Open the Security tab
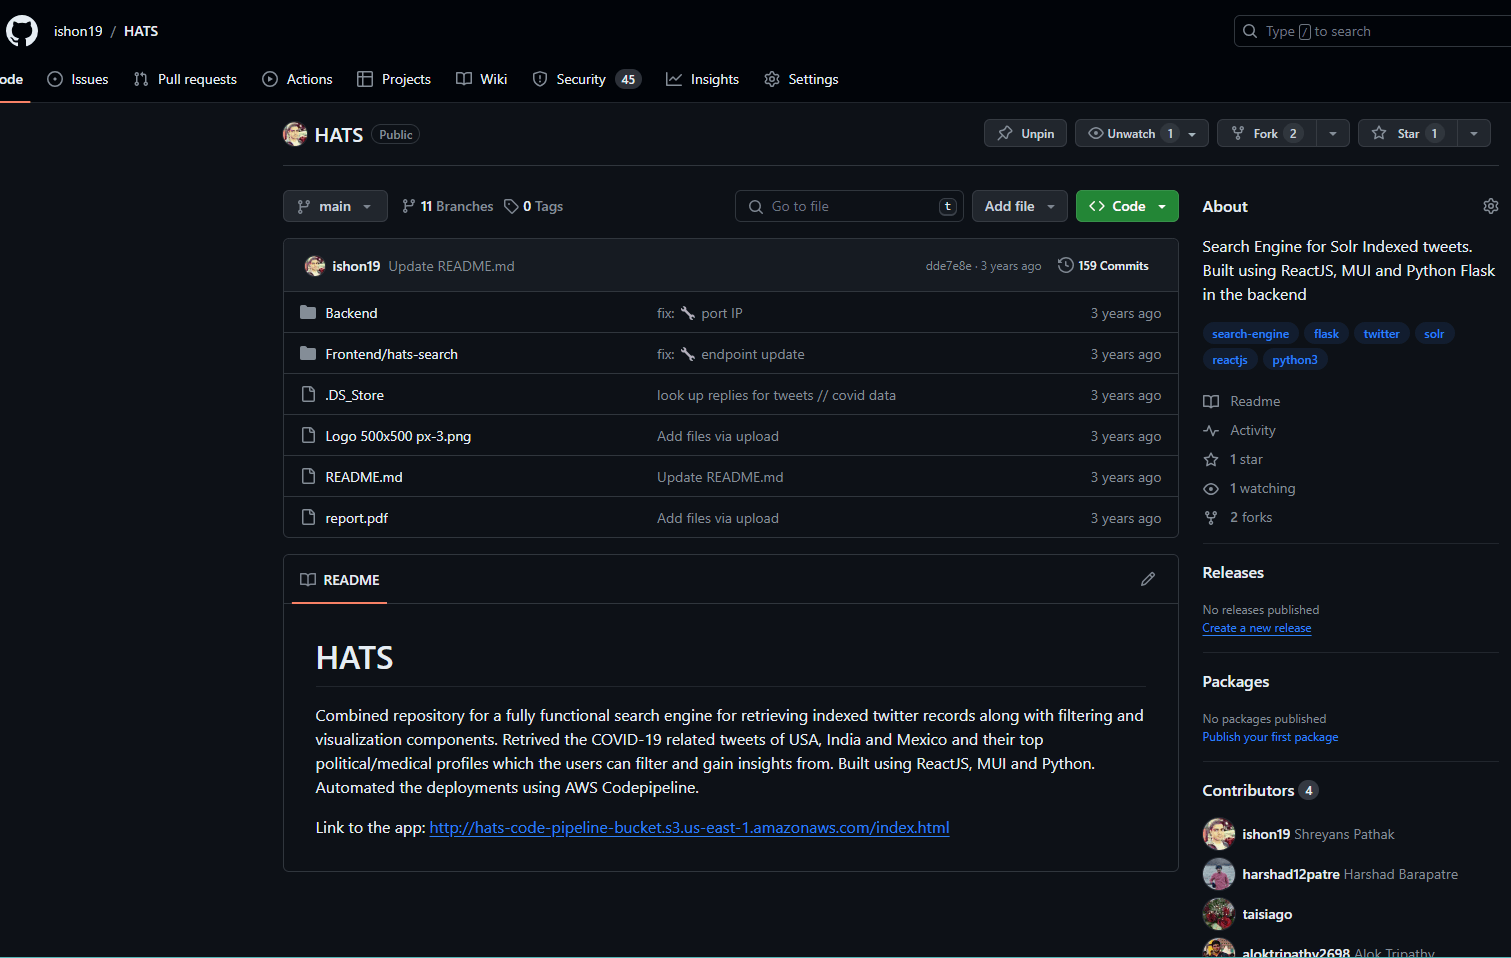Viewport: 1511px width, 958px height. pos(587,79)
